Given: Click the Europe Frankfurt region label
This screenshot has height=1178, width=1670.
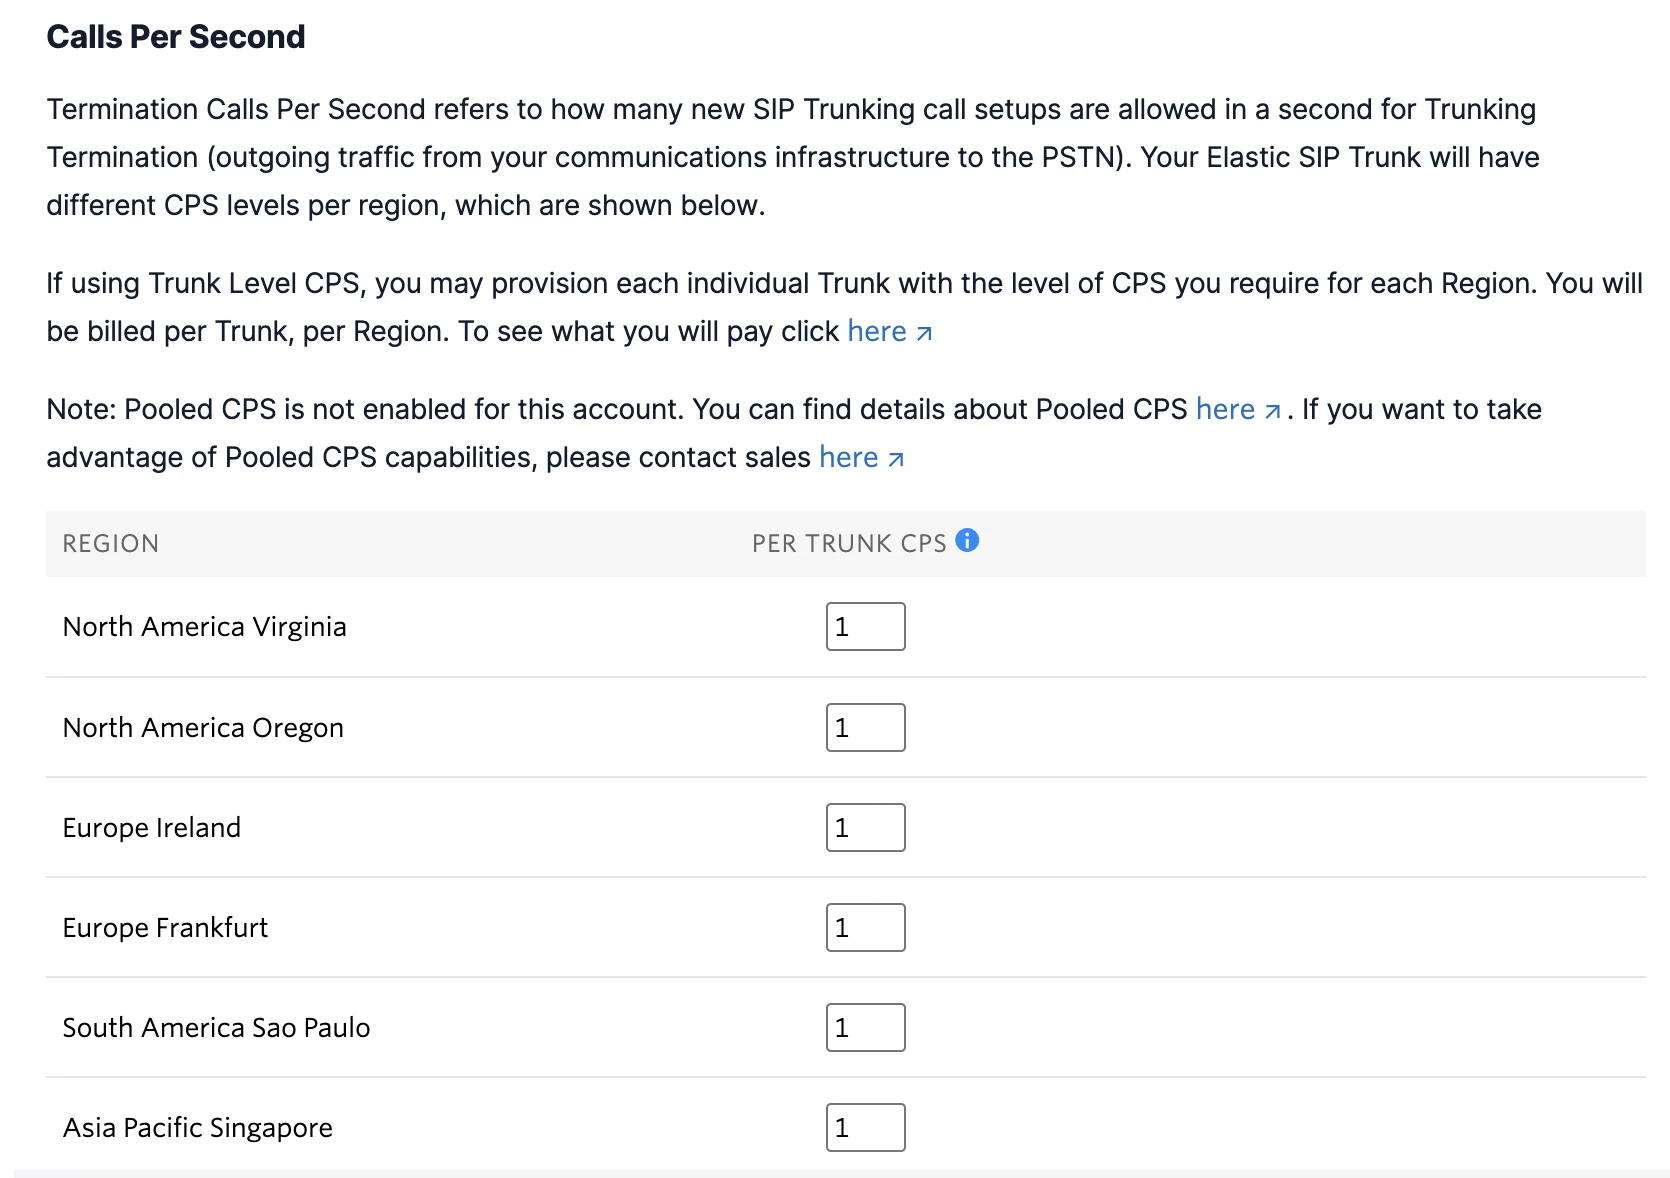Looking at the screenshot, I should [x=165, y=927].
